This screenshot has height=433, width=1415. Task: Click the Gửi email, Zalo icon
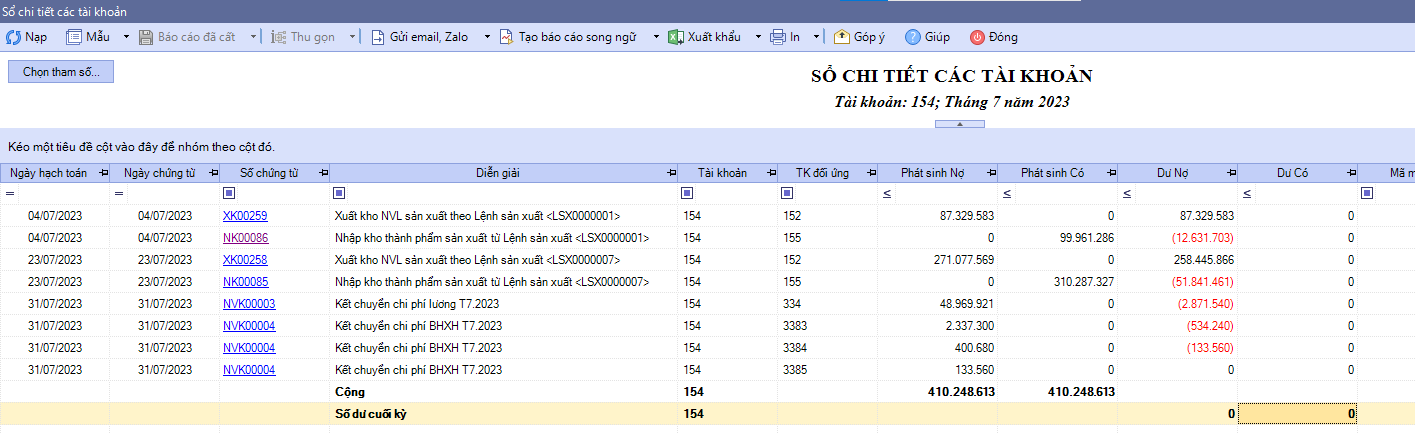click(x=377, y=37)
